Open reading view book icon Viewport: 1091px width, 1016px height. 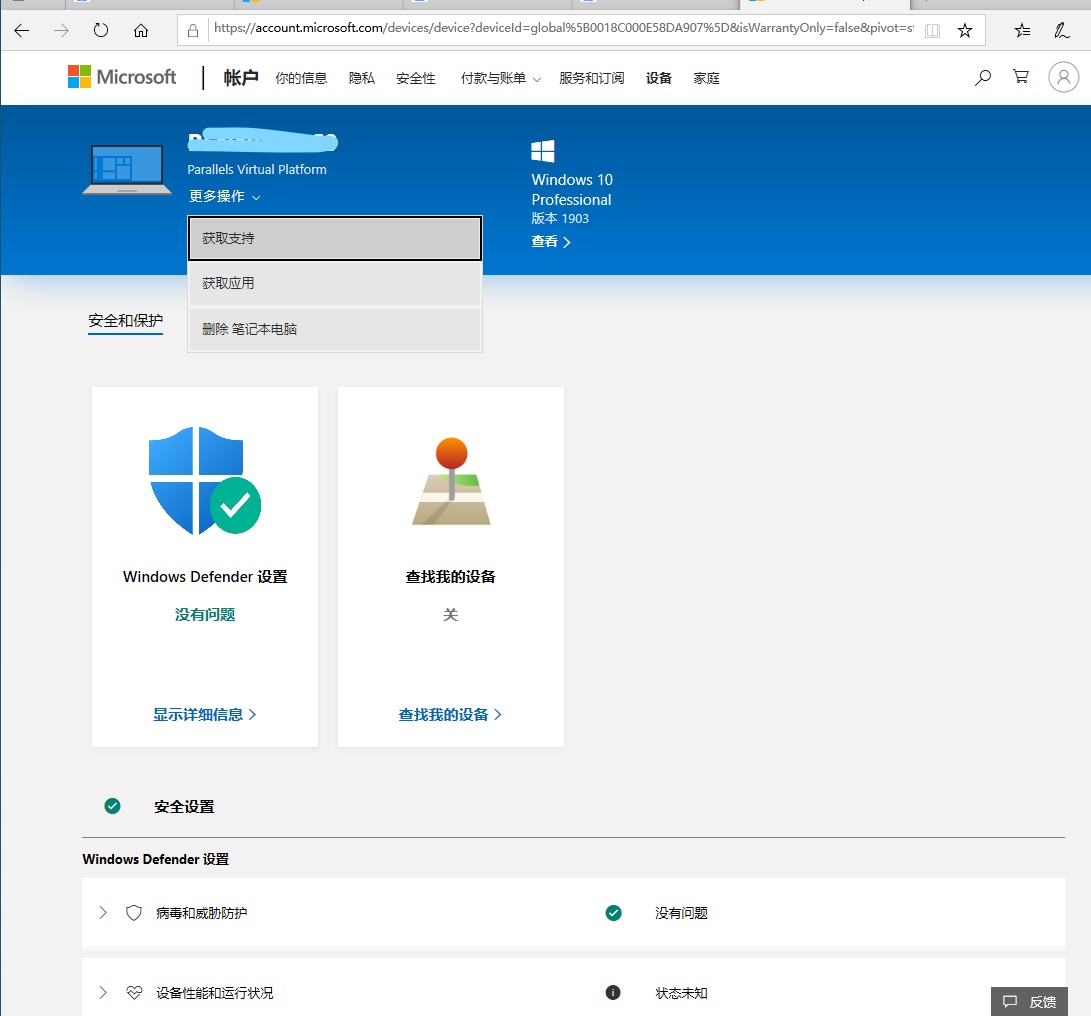pos(932,31)
